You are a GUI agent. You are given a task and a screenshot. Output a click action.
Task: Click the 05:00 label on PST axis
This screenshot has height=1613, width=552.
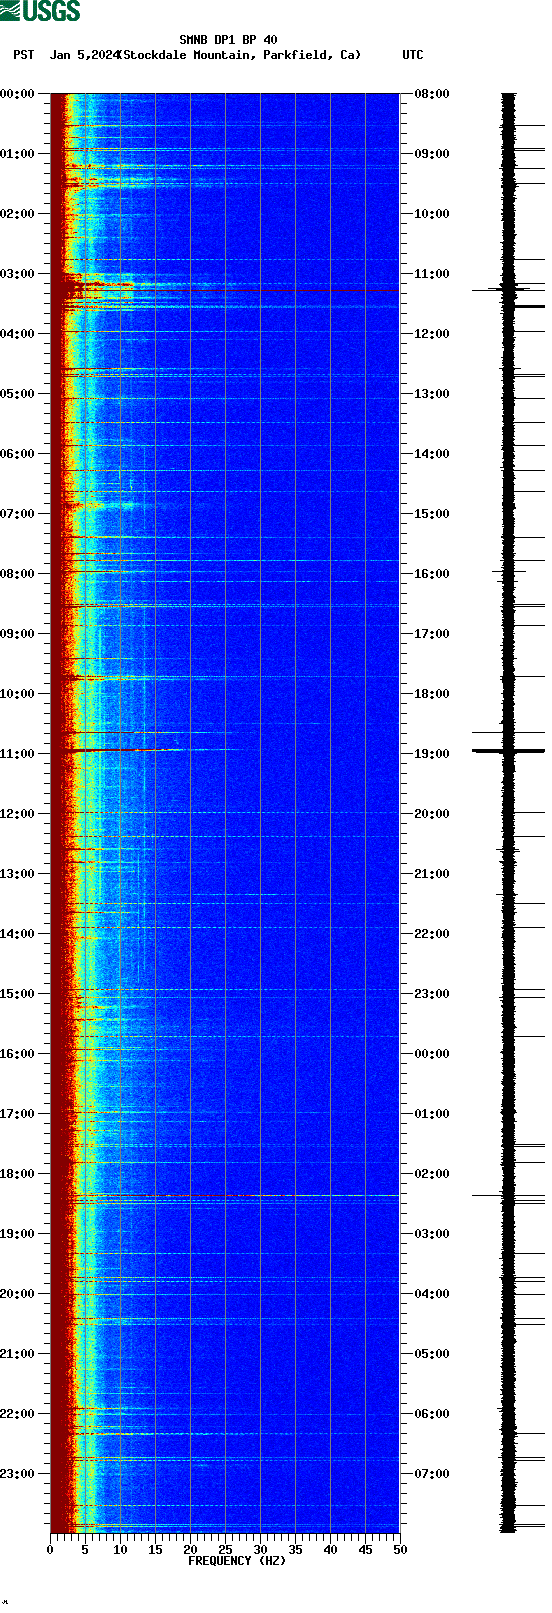point(18,394)
